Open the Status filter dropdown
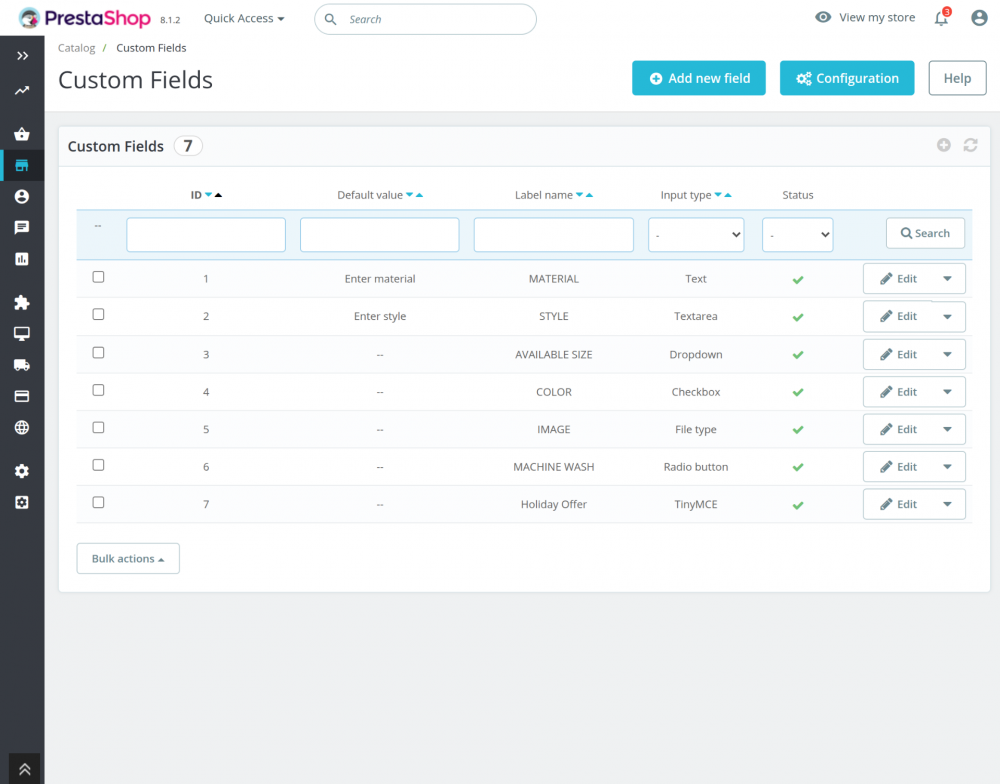Image resolution: width=1000 pixels, height=784 pixels. click(x=797, y=235)
